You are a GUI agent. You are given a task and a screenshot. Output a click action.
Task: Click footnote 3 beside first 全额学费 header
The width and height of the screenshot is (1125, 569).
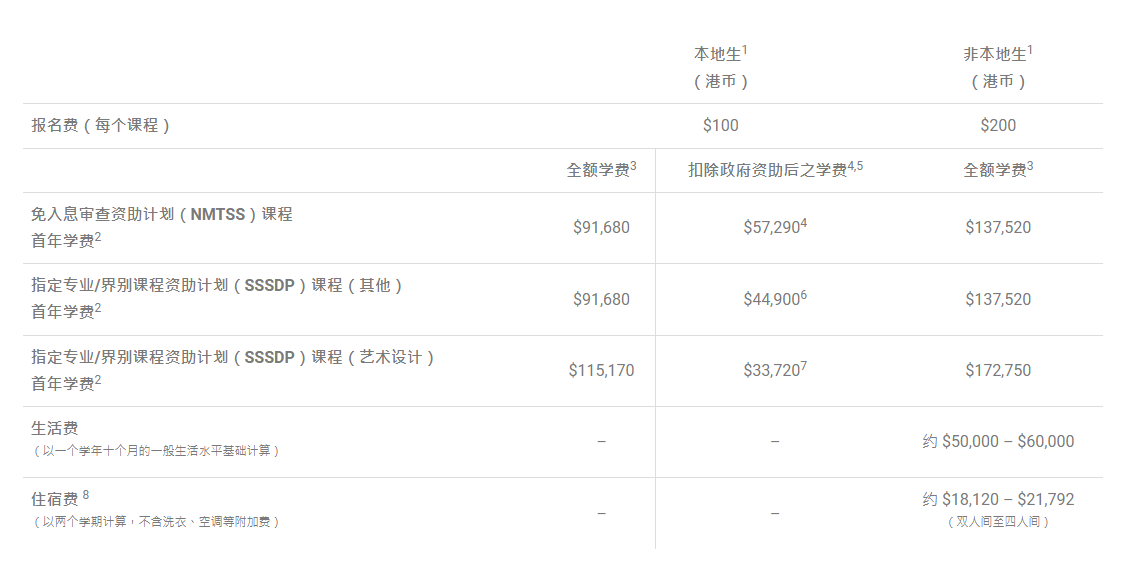634,166
